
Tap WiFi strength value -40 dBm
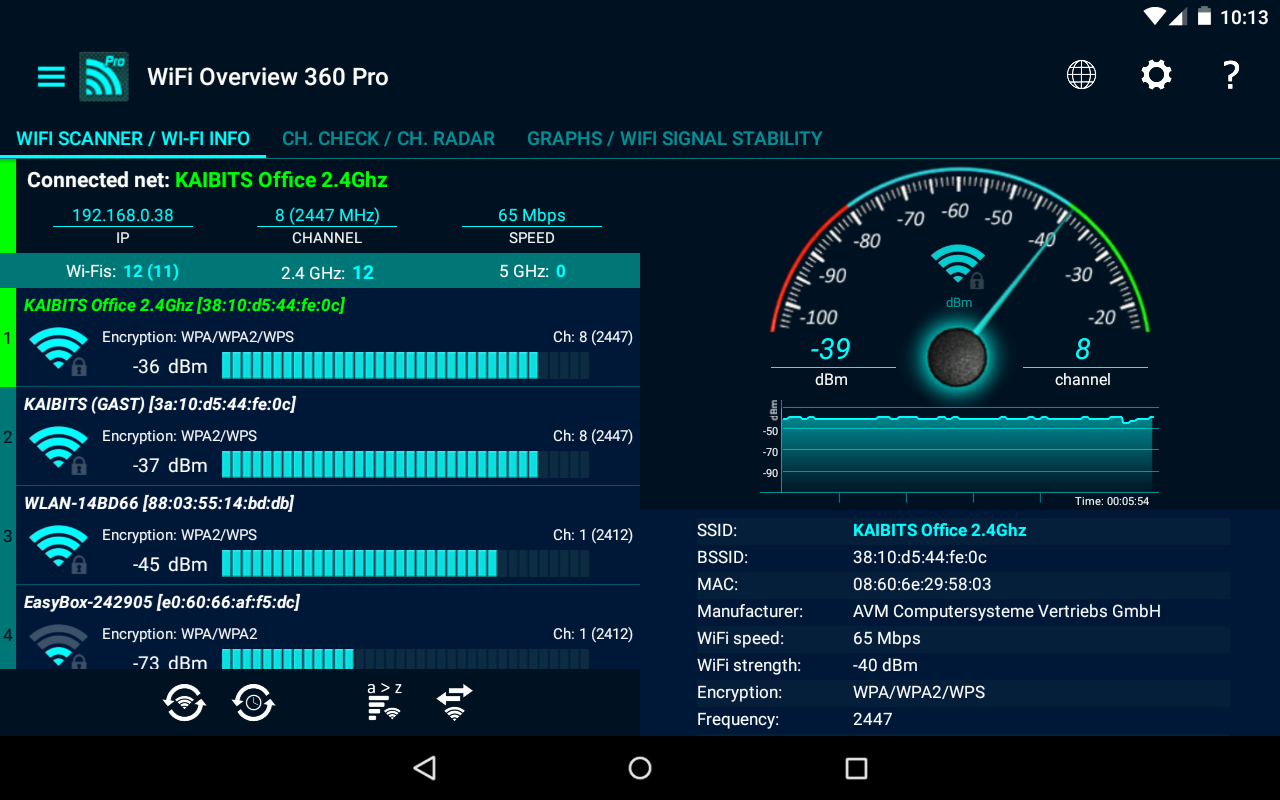(x=885, y=665)
